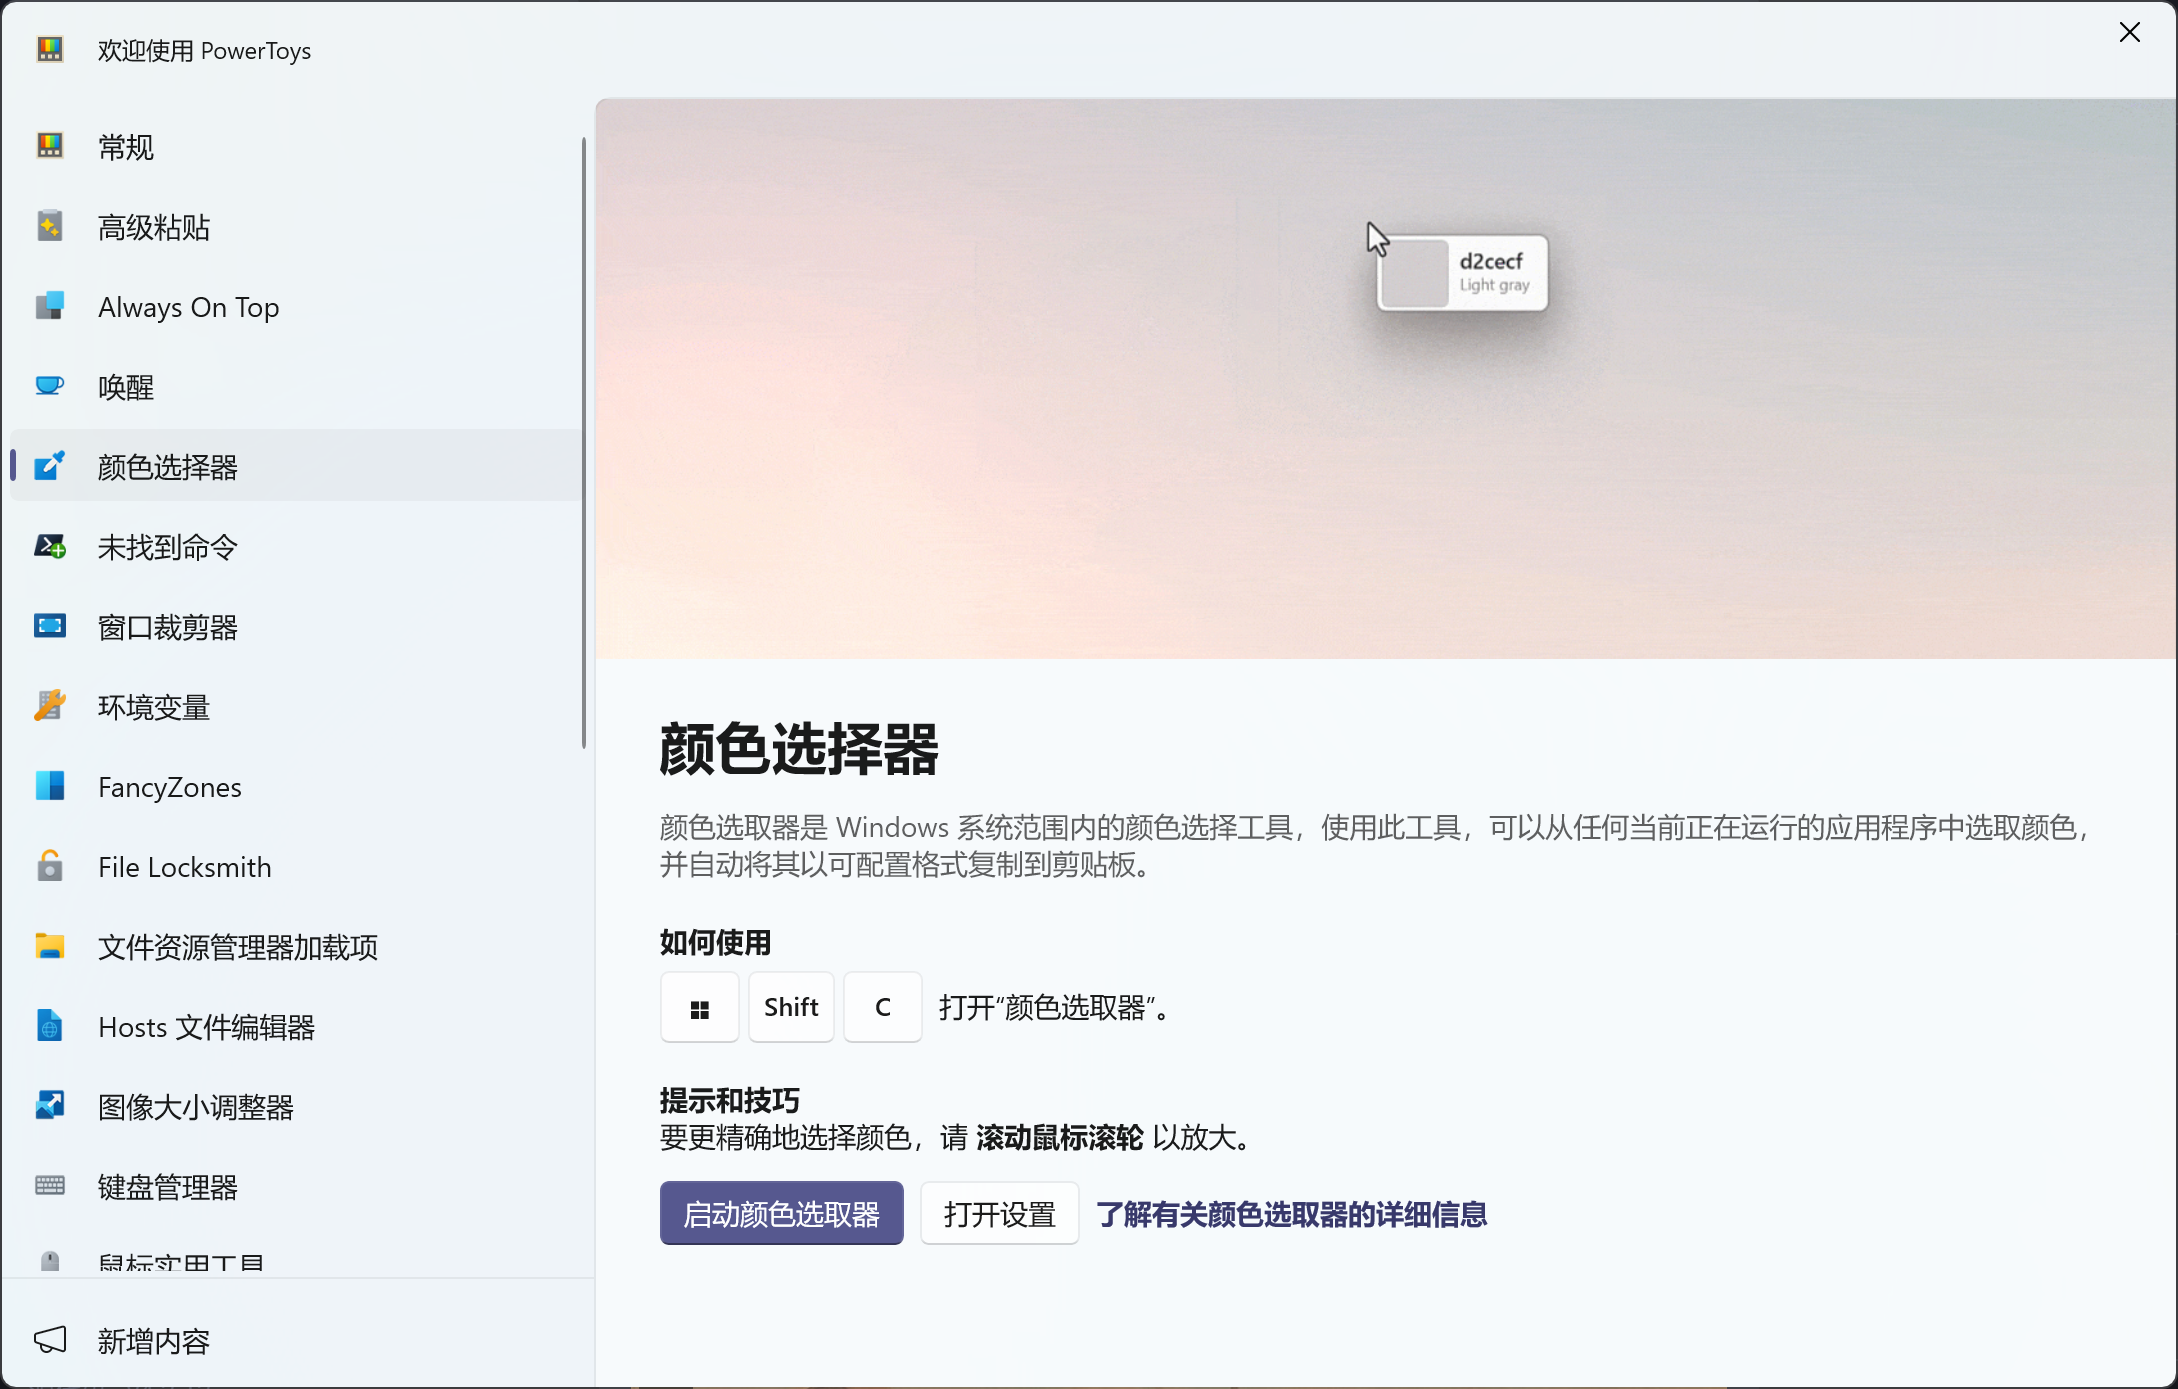Open 未找到命令 in the sidebar
Image resolution: width=2178 pixels, height=1389 pixels.
(x=296, y=547)
